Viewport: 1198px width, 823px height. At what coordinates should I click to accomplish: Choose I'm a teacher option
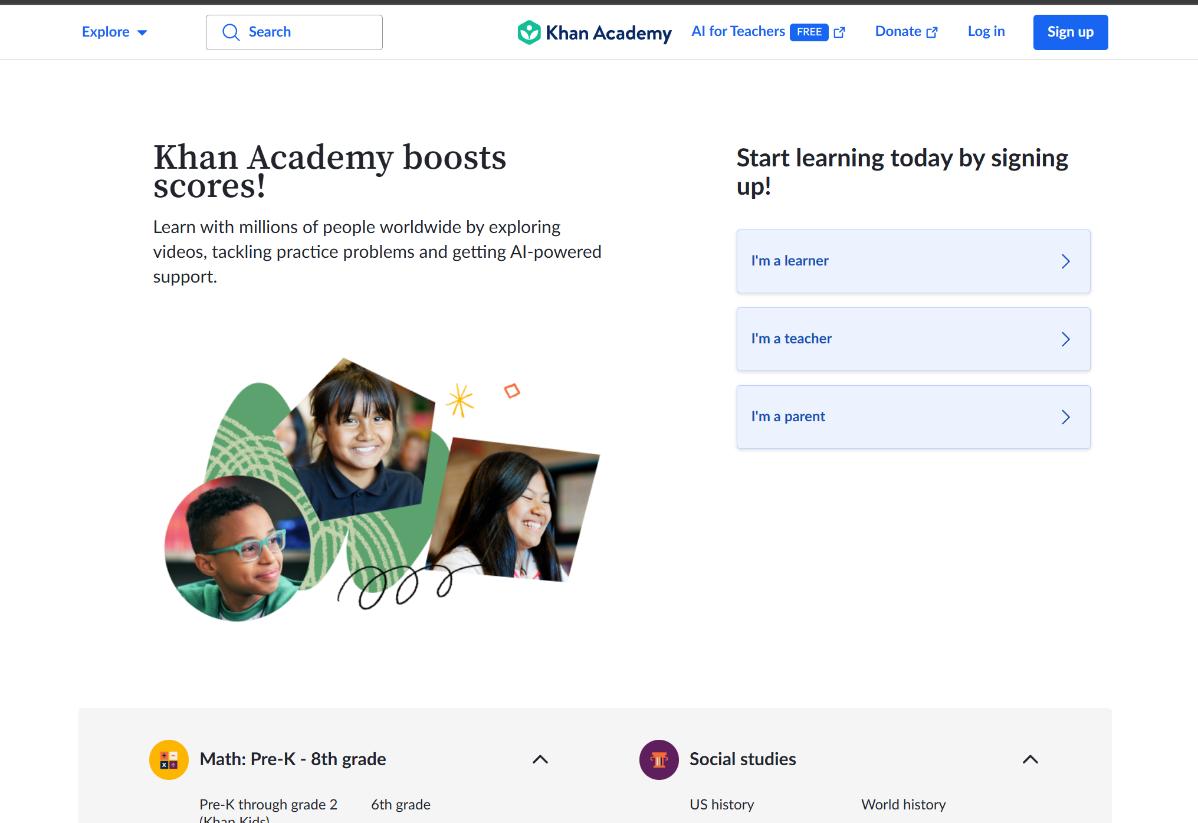pyautogui.click(x=912, y=339)
